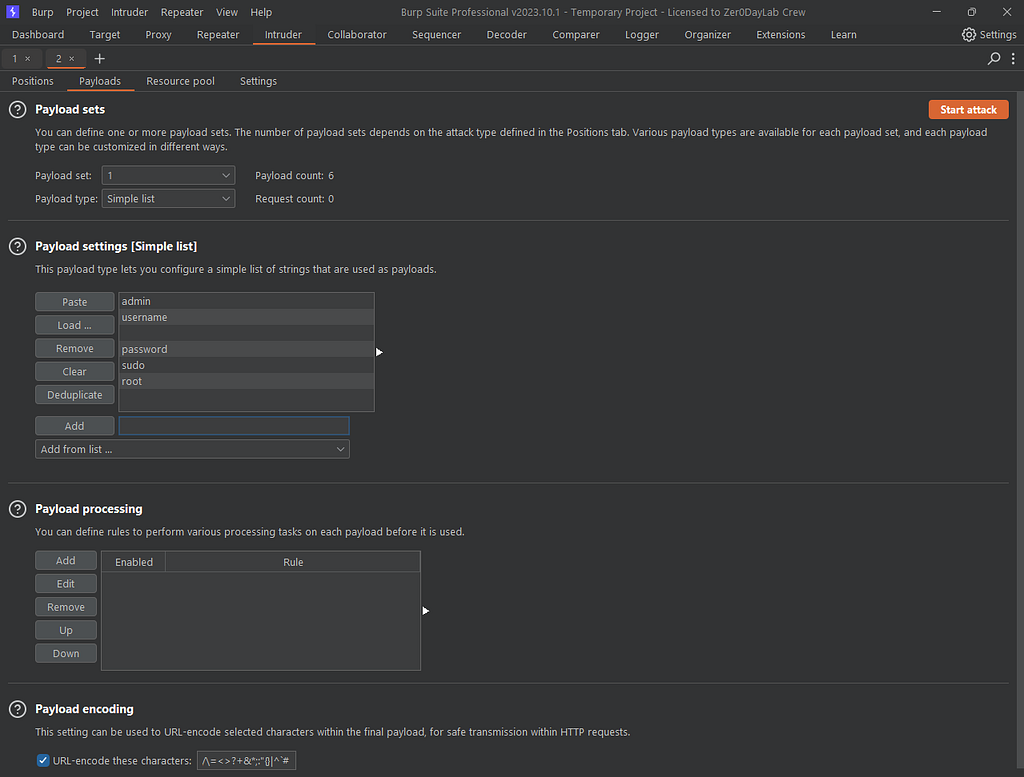Viewport: 1024px width, 777px height.
Task: Click the search magnifier icon
Action: coord(993,59)
